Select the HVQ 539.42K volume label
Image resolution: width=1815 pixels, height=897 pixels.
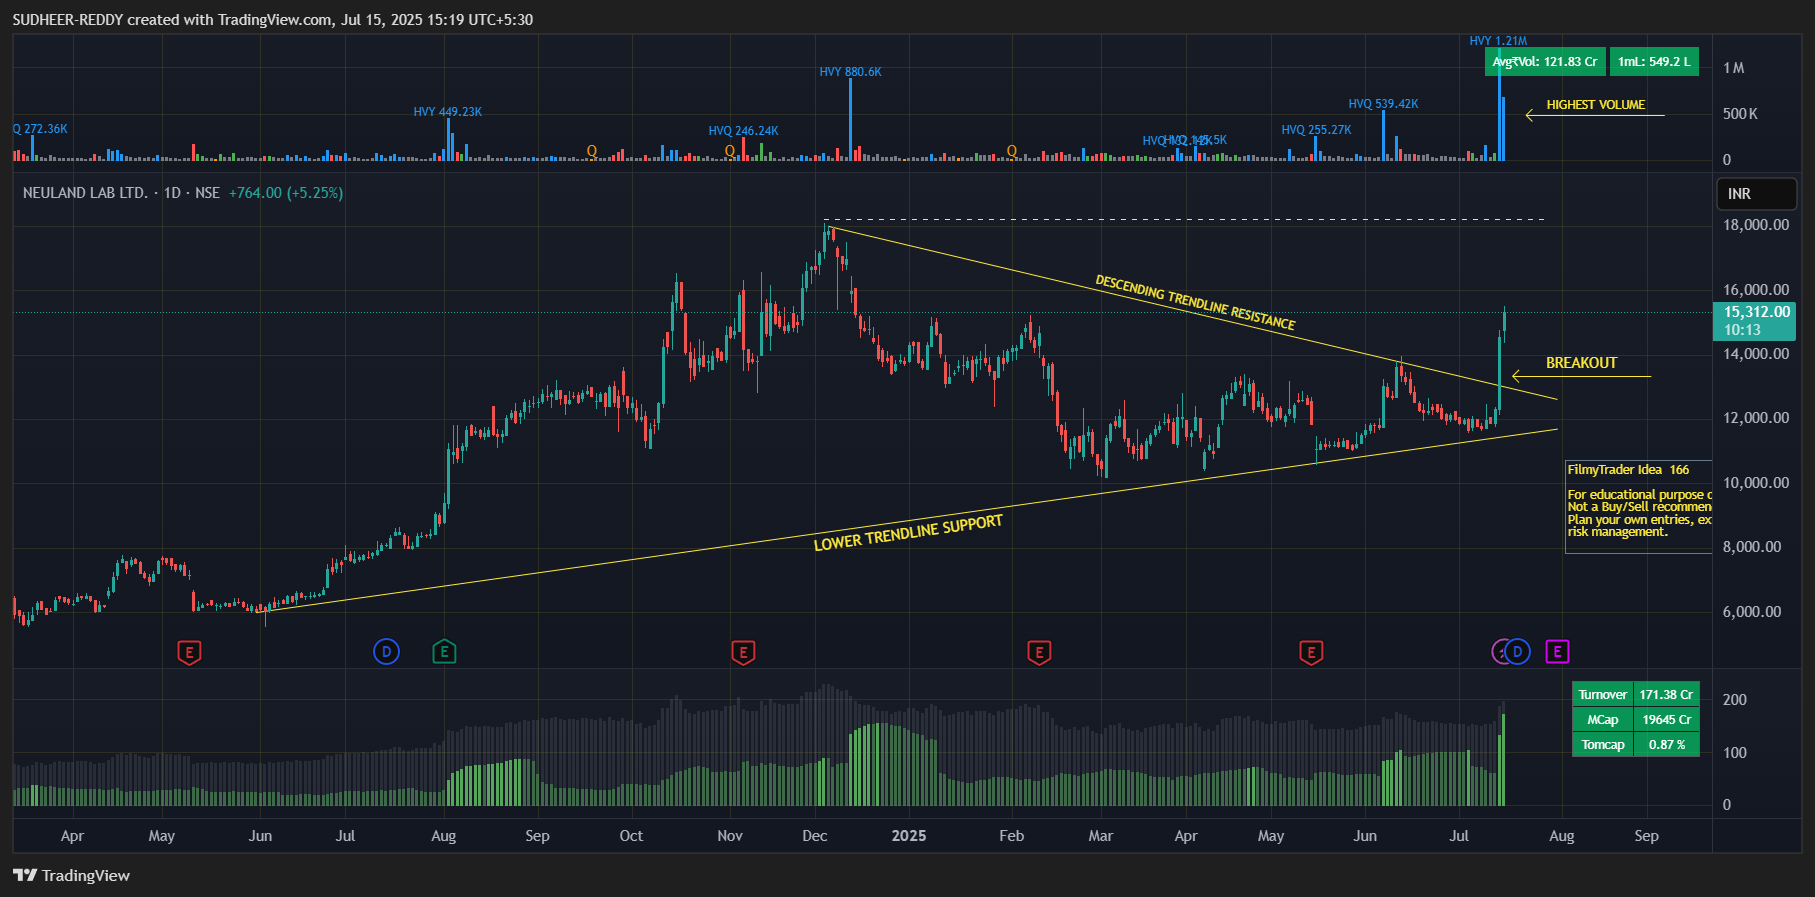point(1383,104)
